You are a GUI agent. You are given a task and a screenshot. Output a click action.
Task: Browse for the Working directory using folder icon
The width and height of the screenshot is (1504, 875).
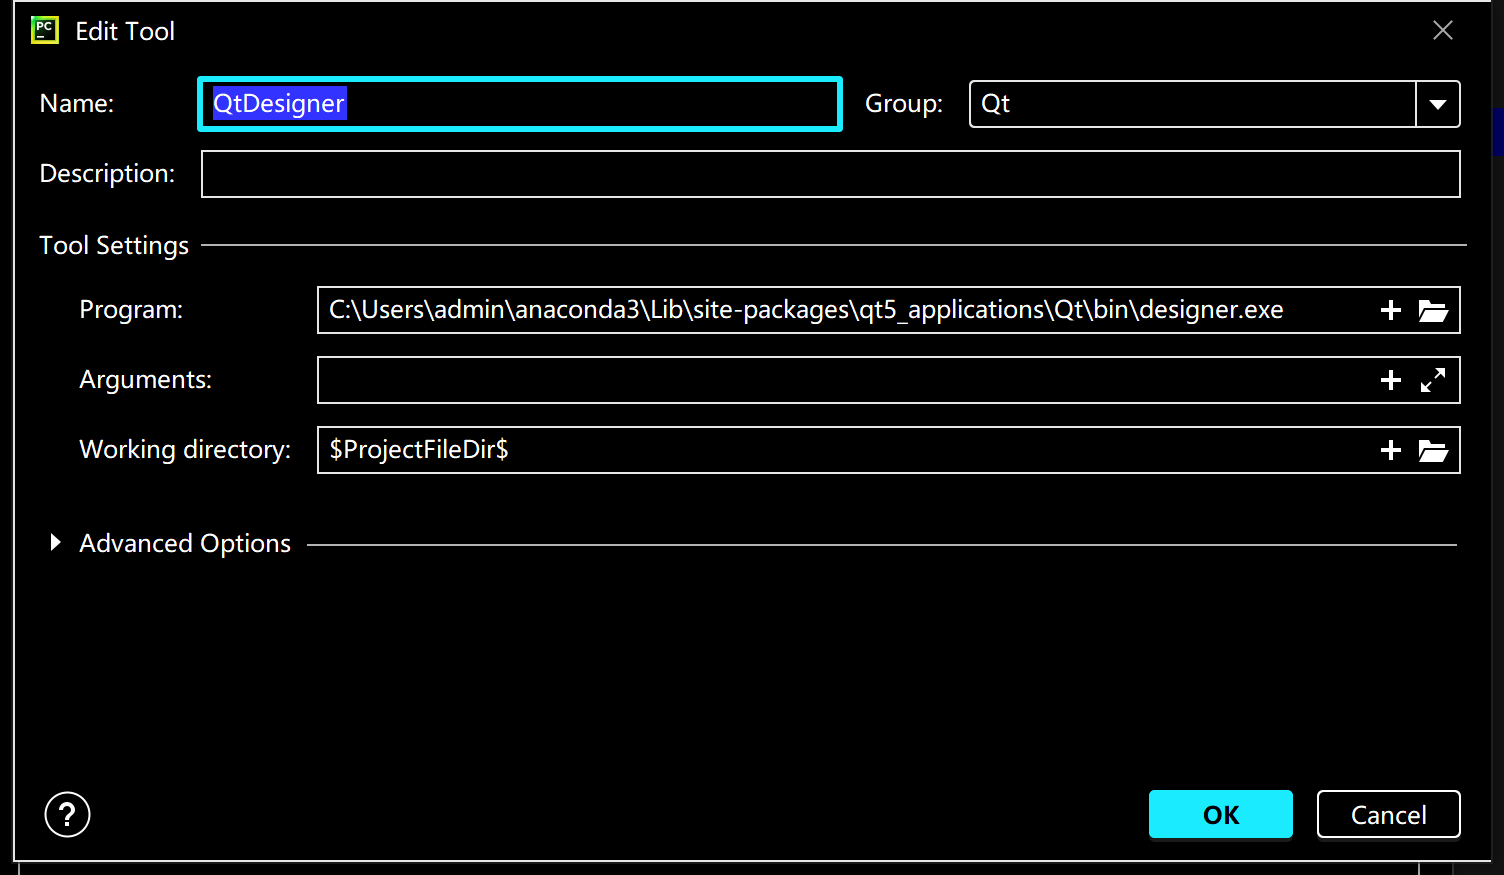click(1433, 449)
